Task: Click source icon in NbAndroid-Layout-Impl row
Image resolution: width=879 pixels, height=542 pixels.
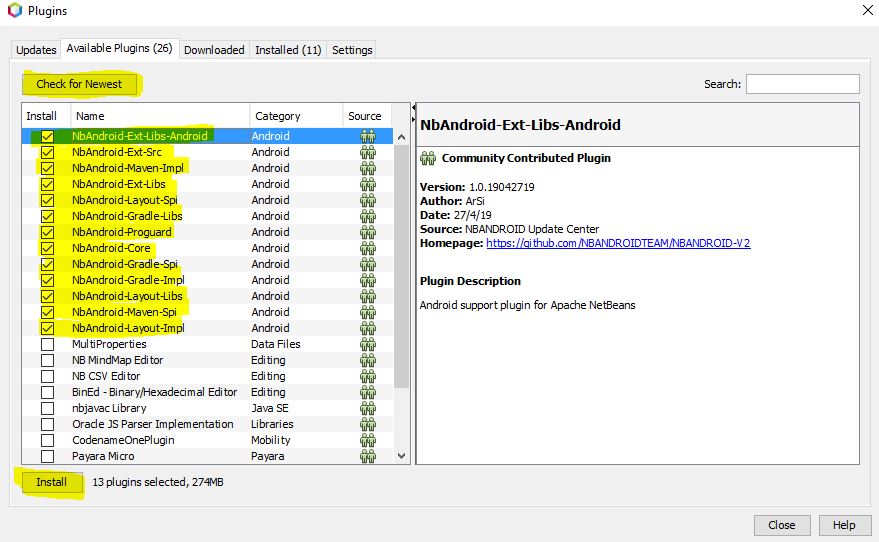Action: pyautogui.click(x=368, y=328)
